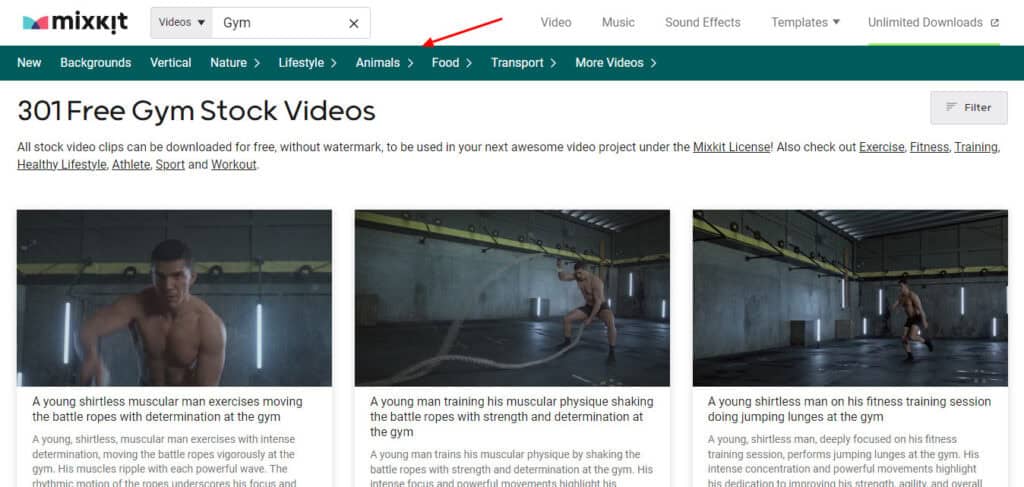Image resolution: width=1024 pixels, height=487 pixels.
Task: Expand the More Videos menu
Action: pyautogui.click(x=615, y=63)
